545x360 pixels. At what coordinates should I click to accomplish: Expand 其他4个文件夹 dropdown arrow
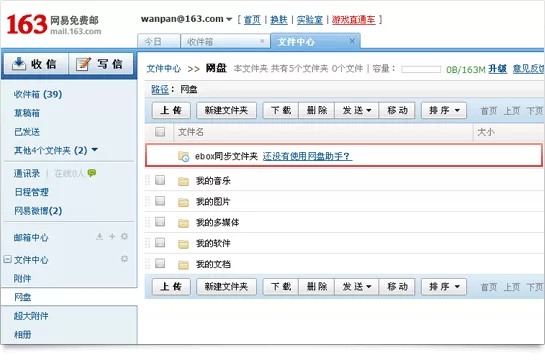95,150
